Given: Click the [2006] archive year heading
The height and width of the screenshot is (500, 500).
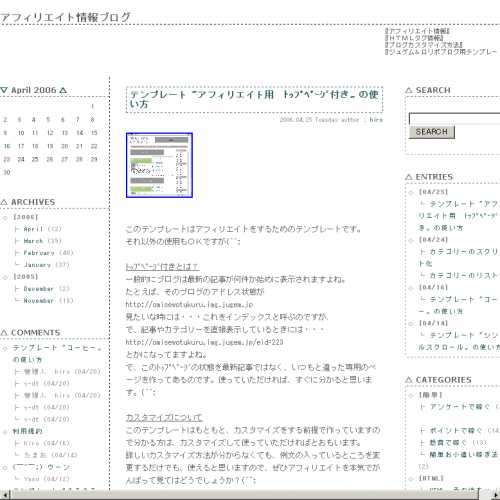Looking at the screenshot, I should pos(26,217).
